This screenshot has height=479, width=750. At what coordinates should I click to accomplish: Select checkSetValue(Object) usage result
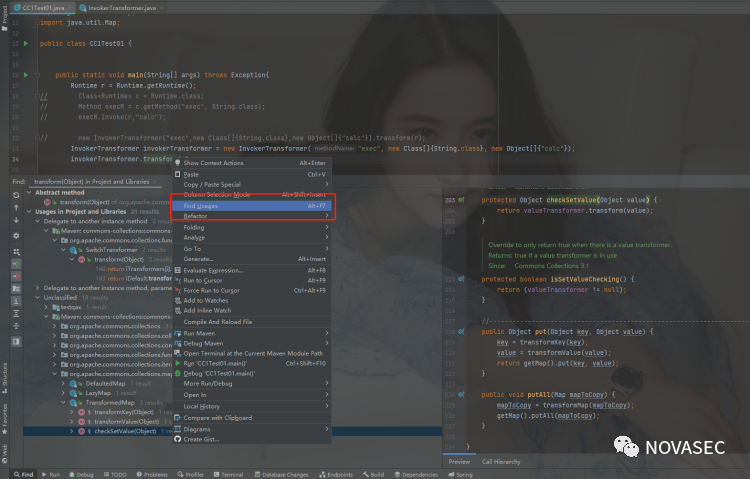(125, 431)
